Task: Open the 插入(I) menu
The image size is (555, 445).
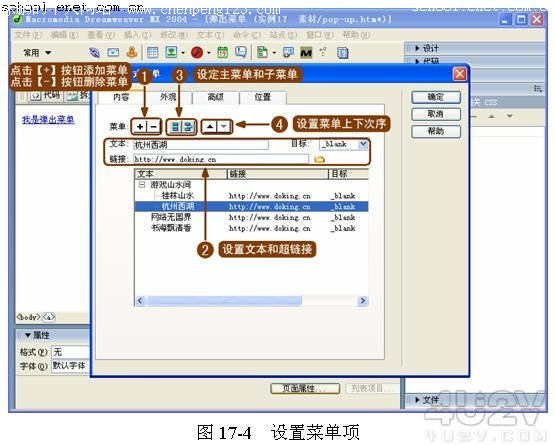Action: [x=137, y=35]
